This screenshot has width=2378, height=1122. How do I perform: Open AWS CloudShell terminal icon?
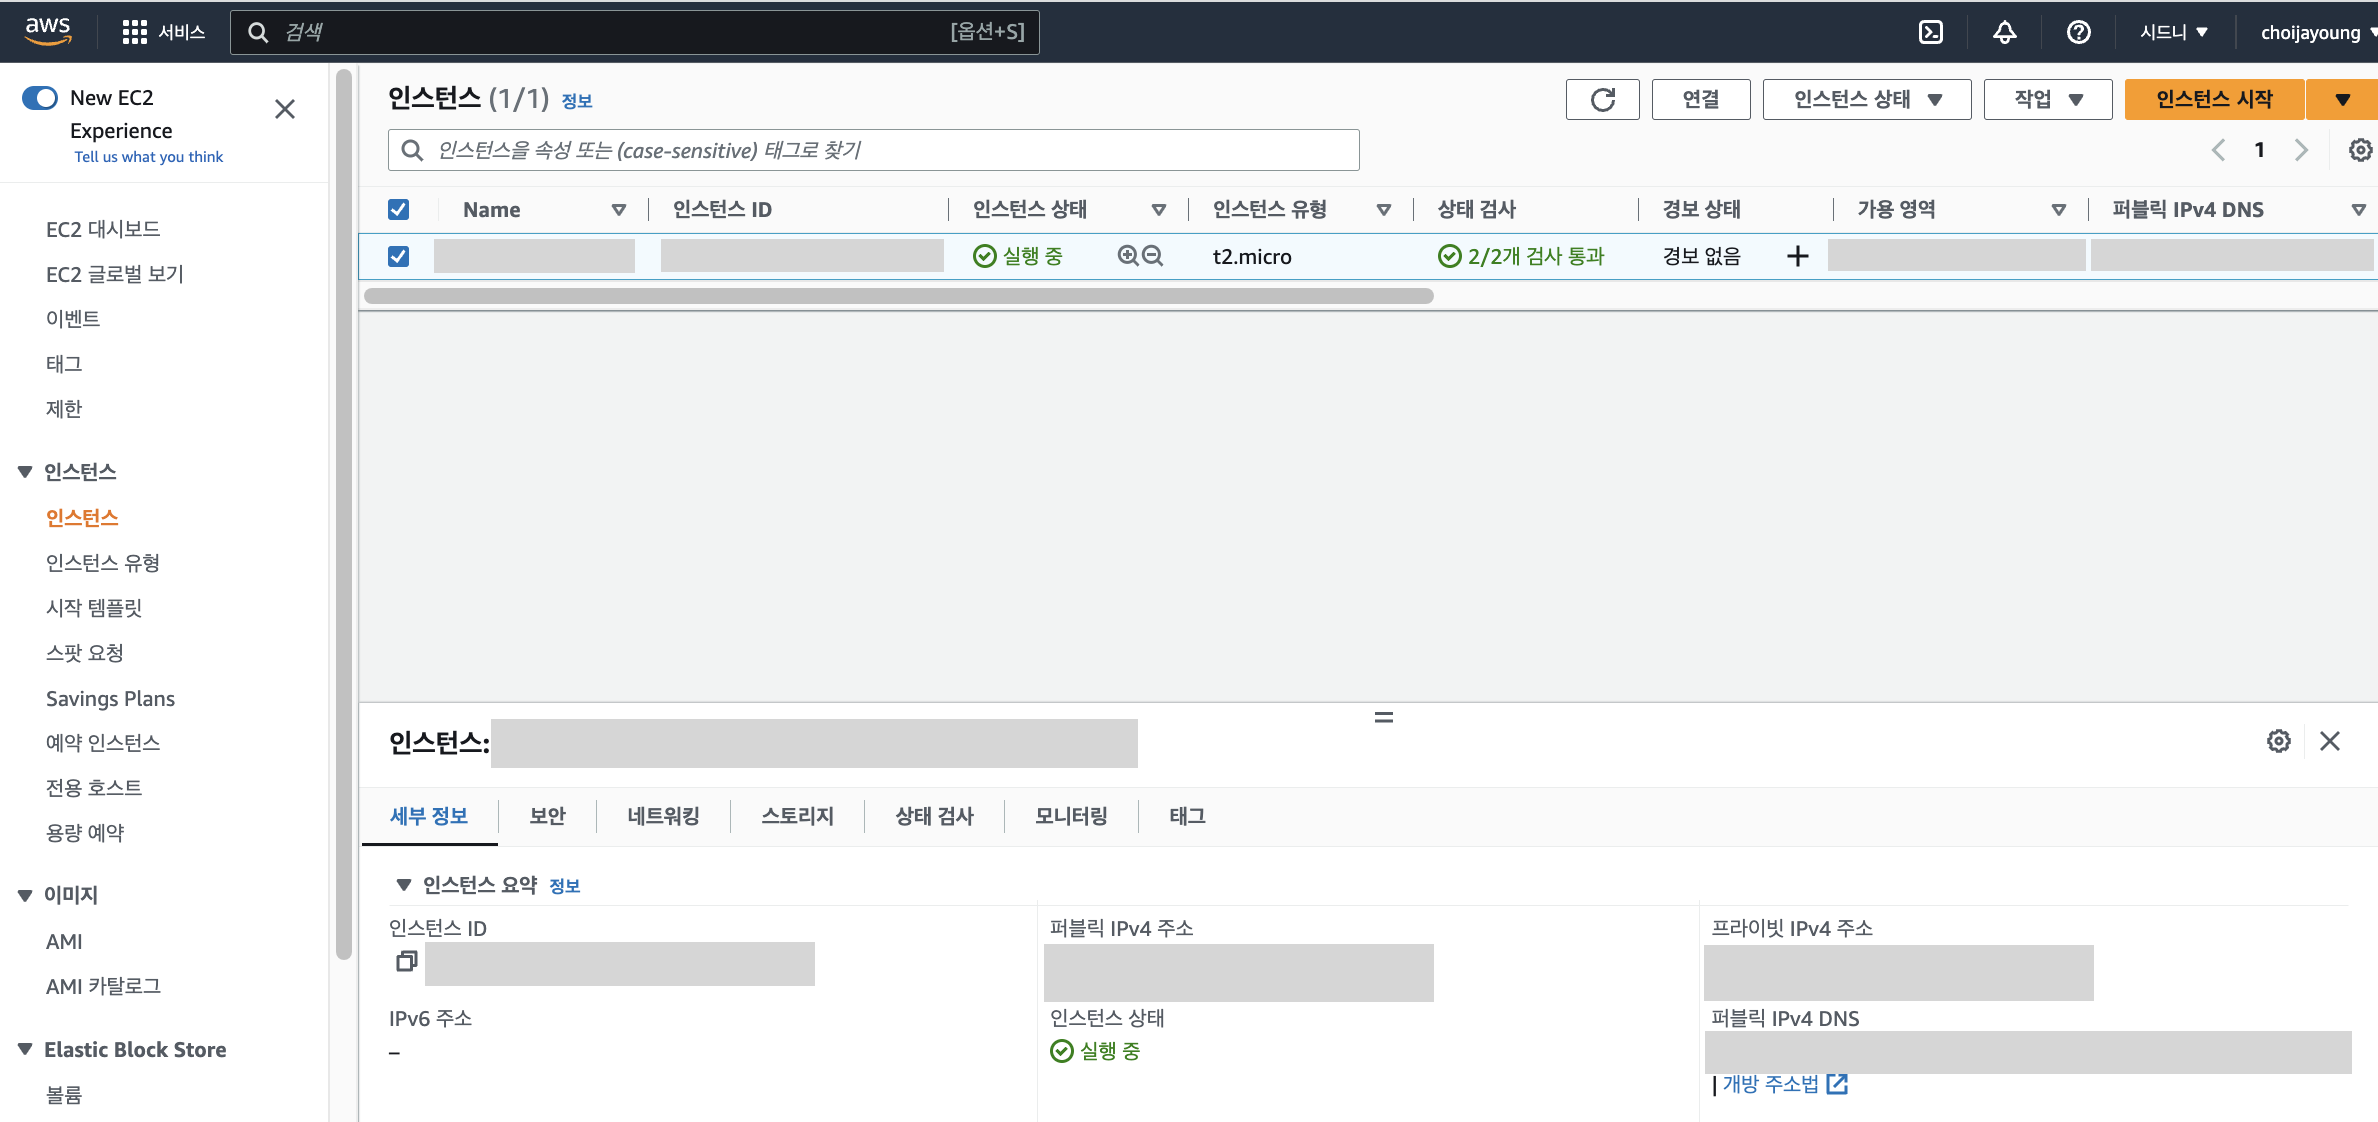point(1931,32)
